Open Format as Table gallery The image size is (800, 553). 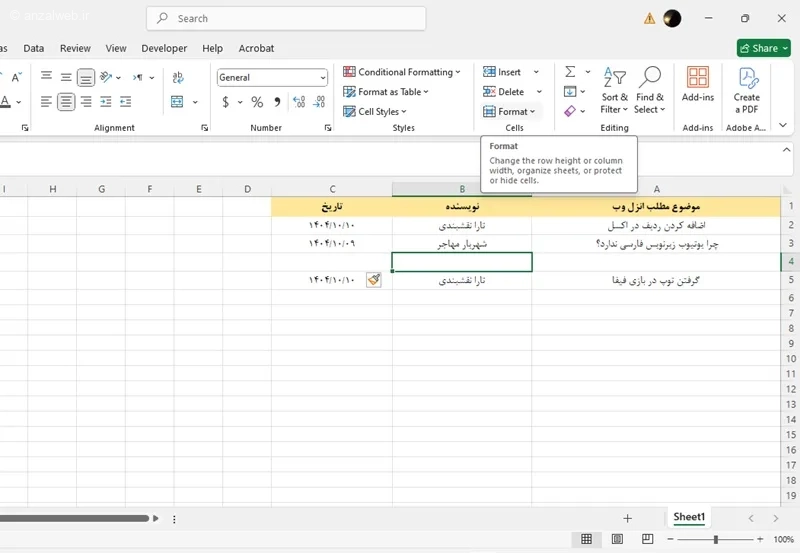tap(386, 92)
